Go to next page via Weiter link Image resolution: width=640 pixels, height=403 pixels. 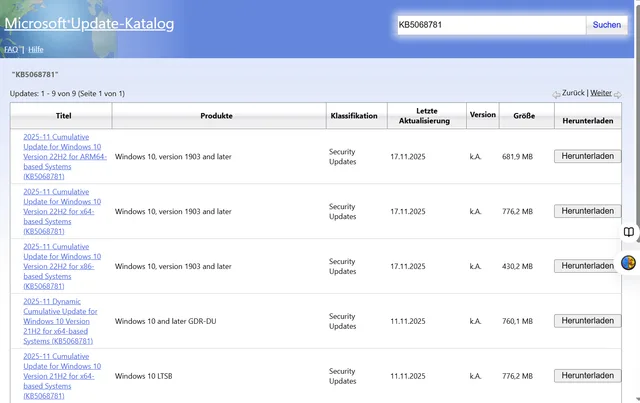pos(601,93)
